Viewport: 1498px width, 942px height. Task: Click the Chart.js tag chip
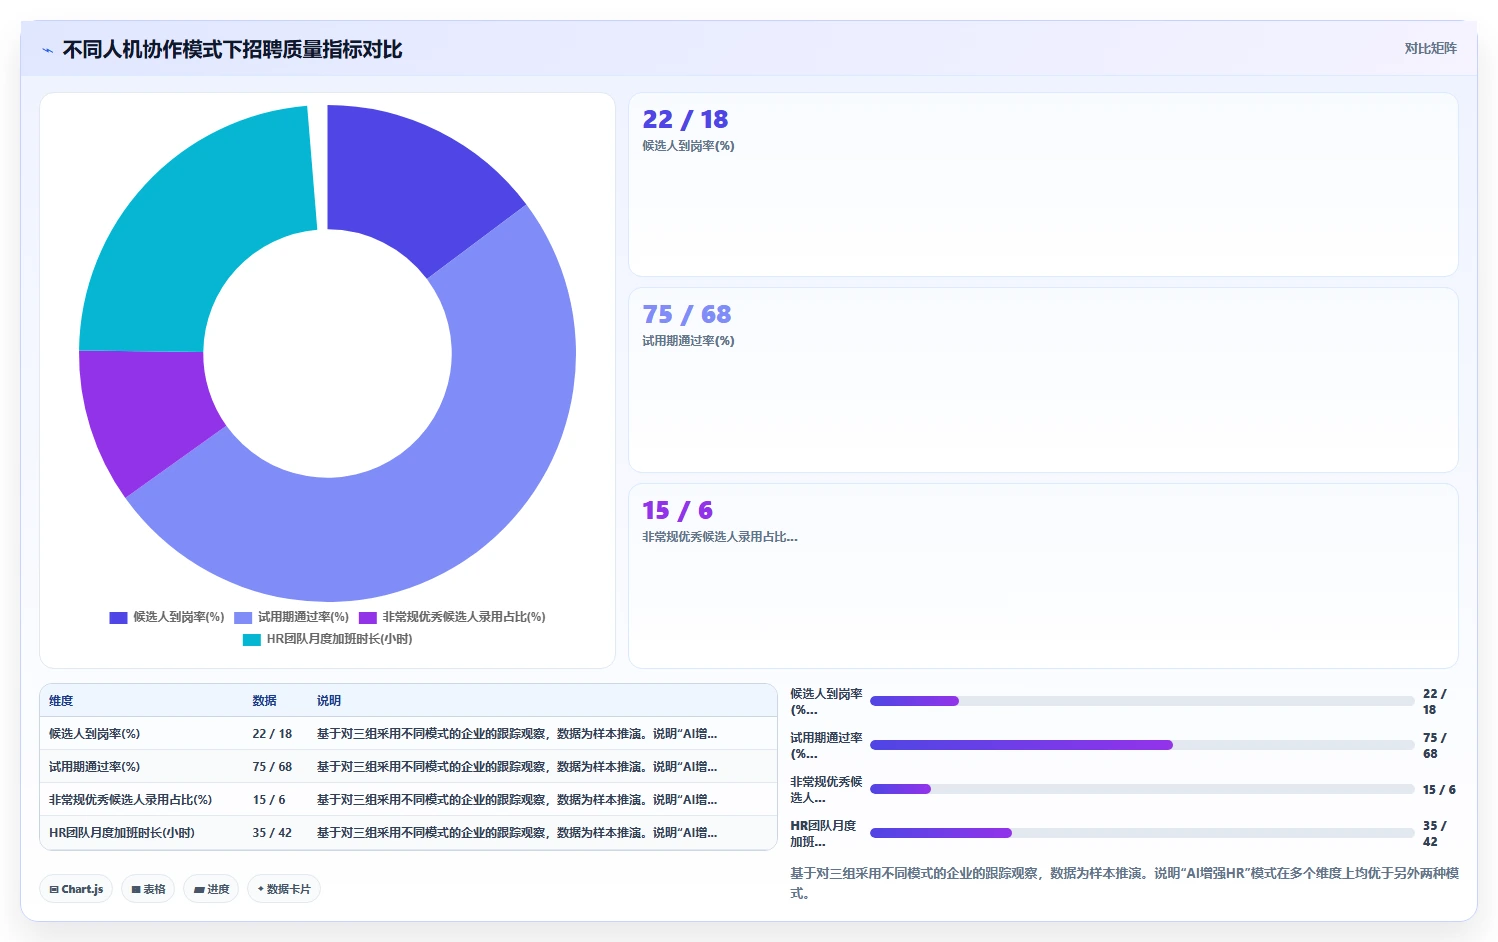(76, 889)
